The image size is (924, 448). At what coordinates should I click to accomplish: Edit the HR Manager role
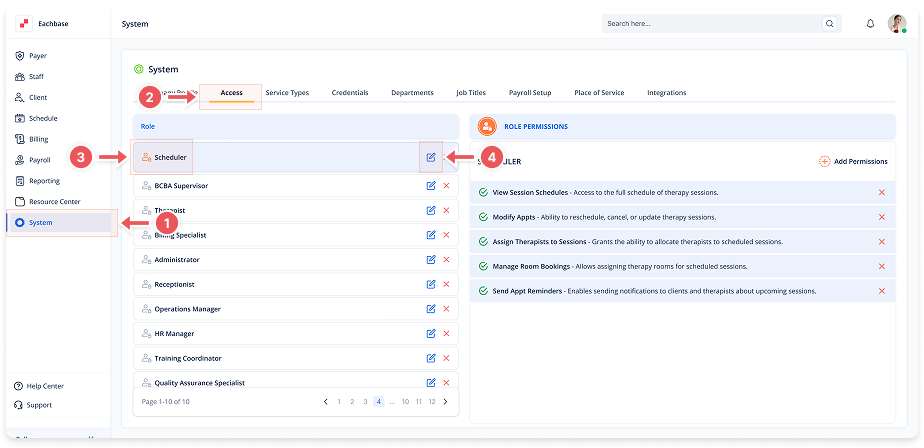click(x=431, y=334)
